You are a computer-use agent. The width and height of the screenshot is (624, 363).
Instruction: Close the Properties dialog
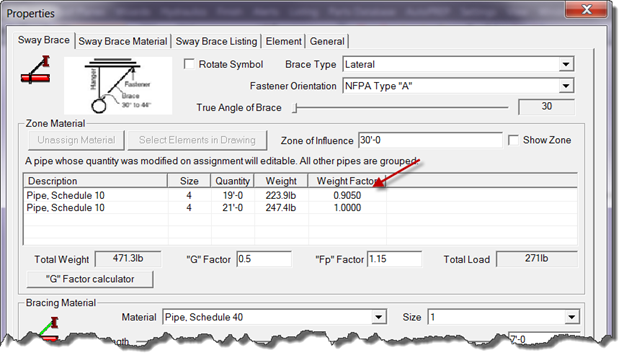[586, 9]
